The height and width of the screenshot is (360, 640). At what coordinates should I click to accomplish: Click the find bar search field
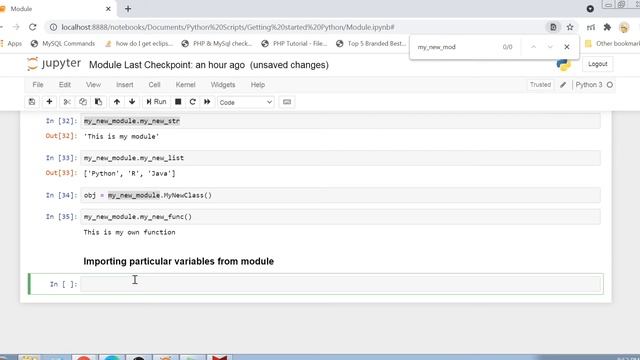(455, 47)
